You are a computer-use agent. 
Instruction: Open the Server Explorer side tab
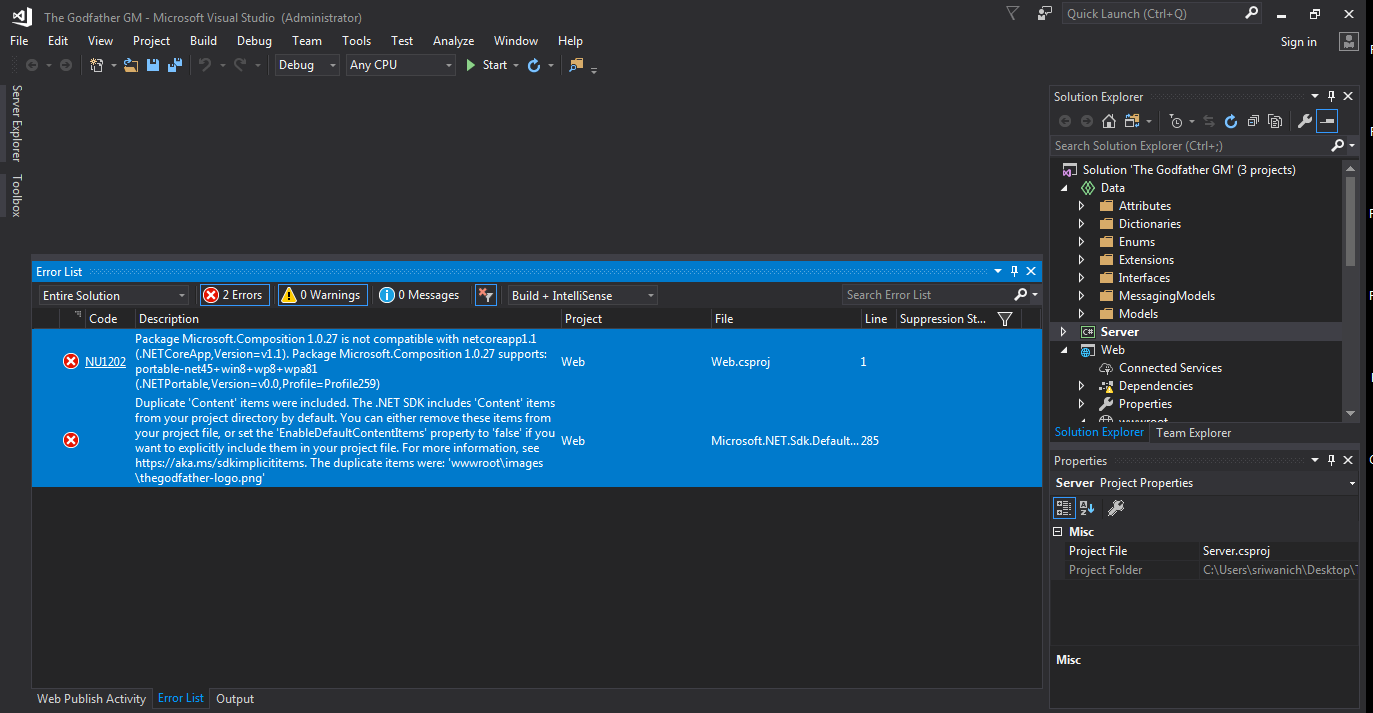[16, 123]
